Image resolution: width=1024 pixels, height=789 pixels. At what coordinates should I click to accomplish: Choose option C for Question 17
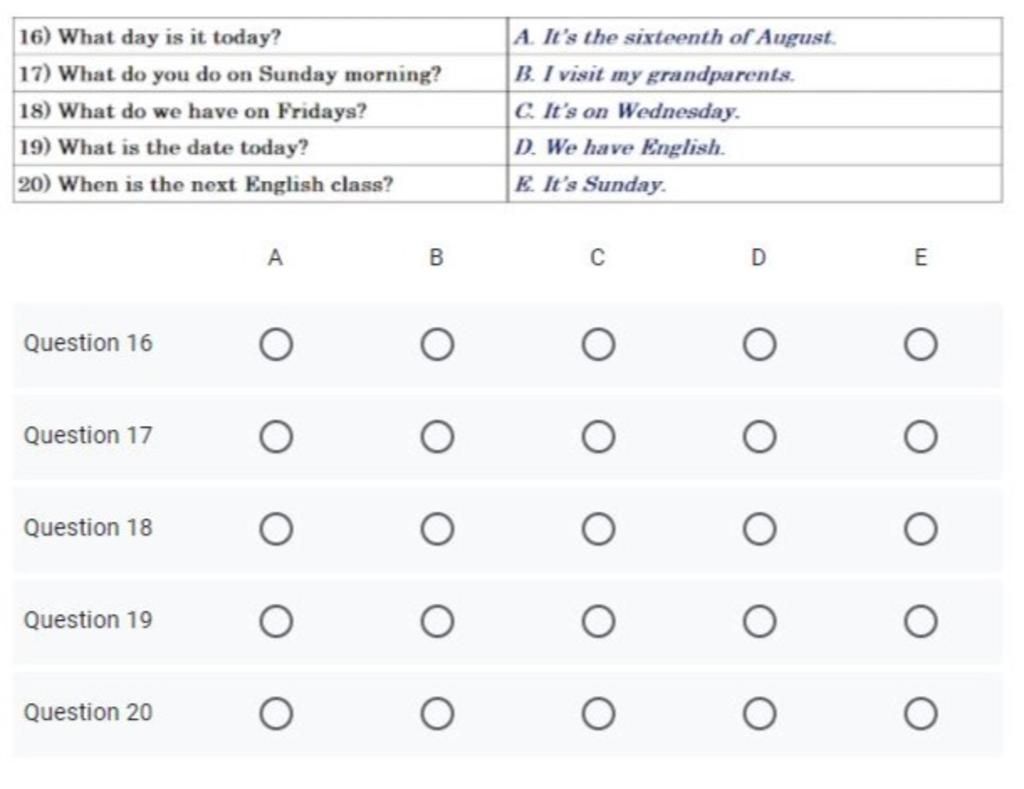[x=598, y=437]
